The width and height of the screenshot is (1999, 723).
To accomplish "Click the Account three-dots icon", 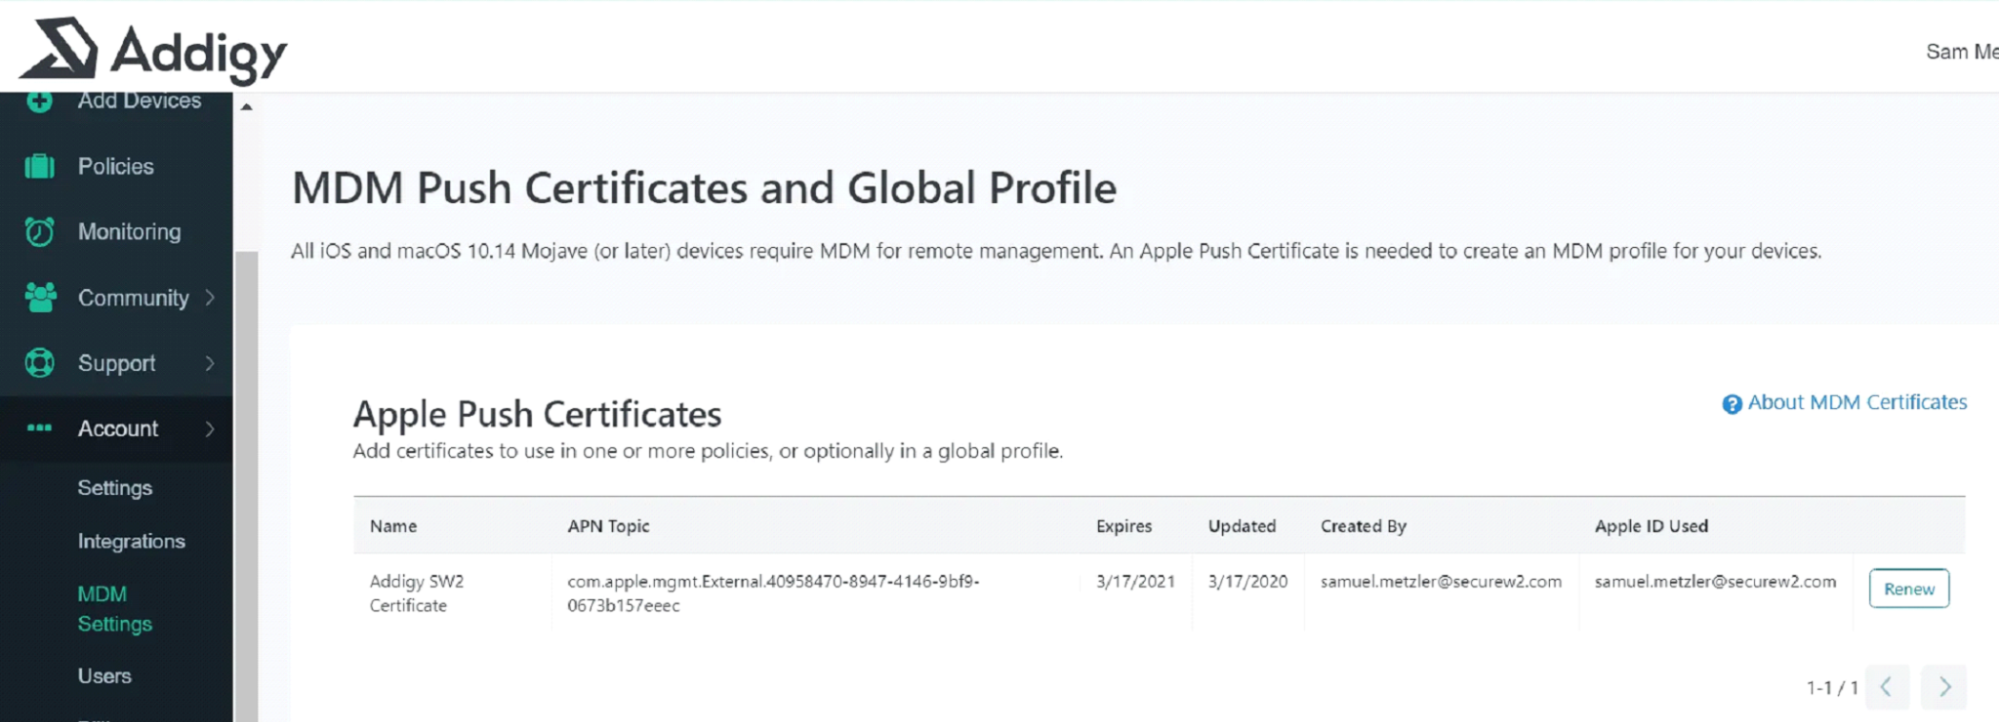I will [x=39, y=428].
